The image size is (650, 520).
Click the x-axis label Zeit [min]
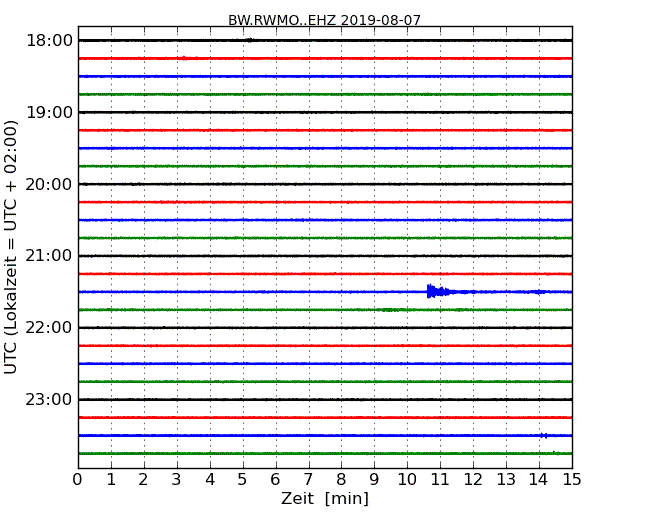click(325, 498)
